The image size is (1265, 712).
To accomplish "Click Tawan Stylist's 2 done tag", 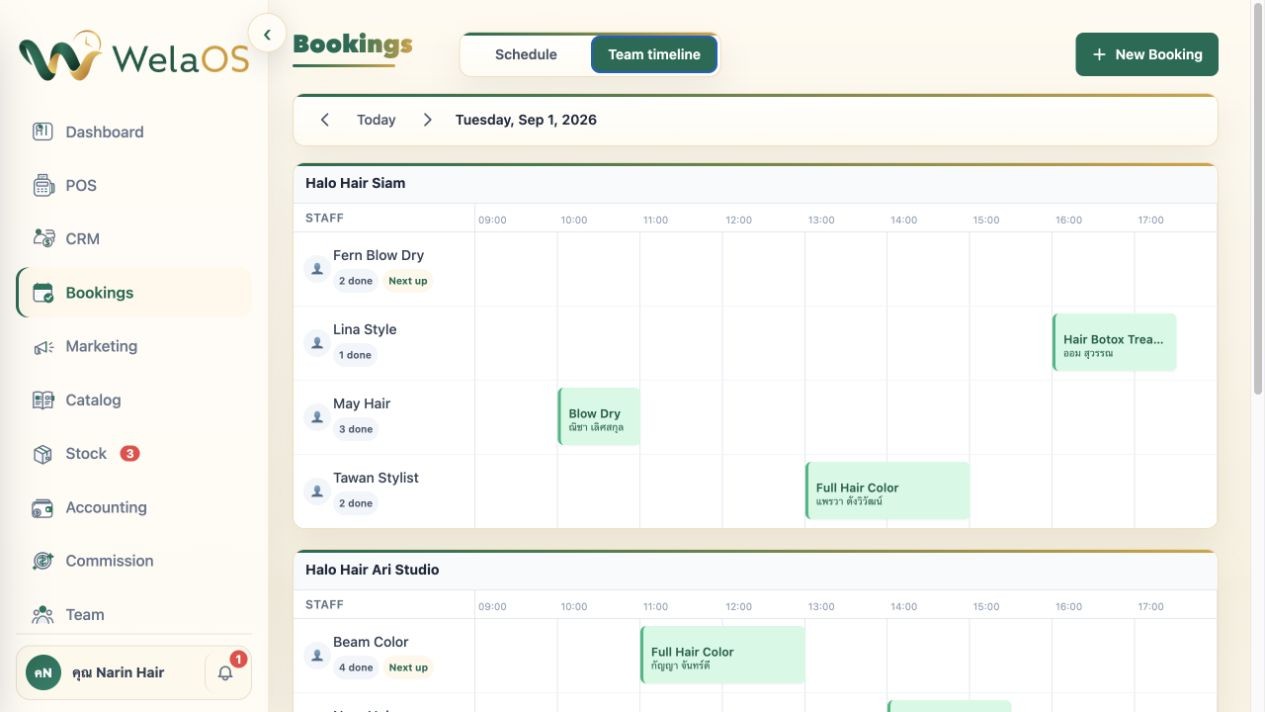I will 355,503.
